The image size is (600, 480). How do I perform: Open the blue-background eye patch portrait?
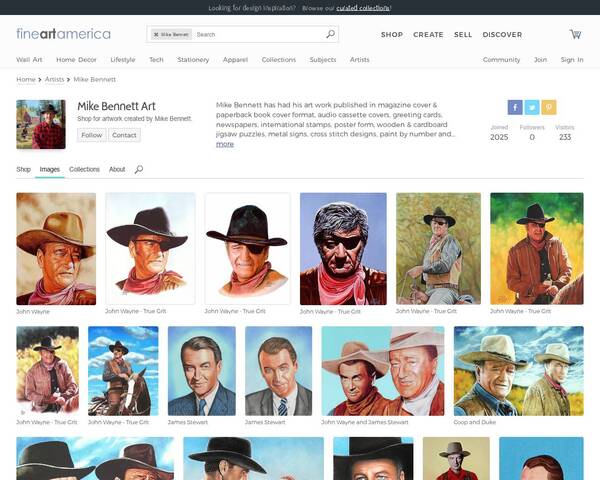point(343,249)
